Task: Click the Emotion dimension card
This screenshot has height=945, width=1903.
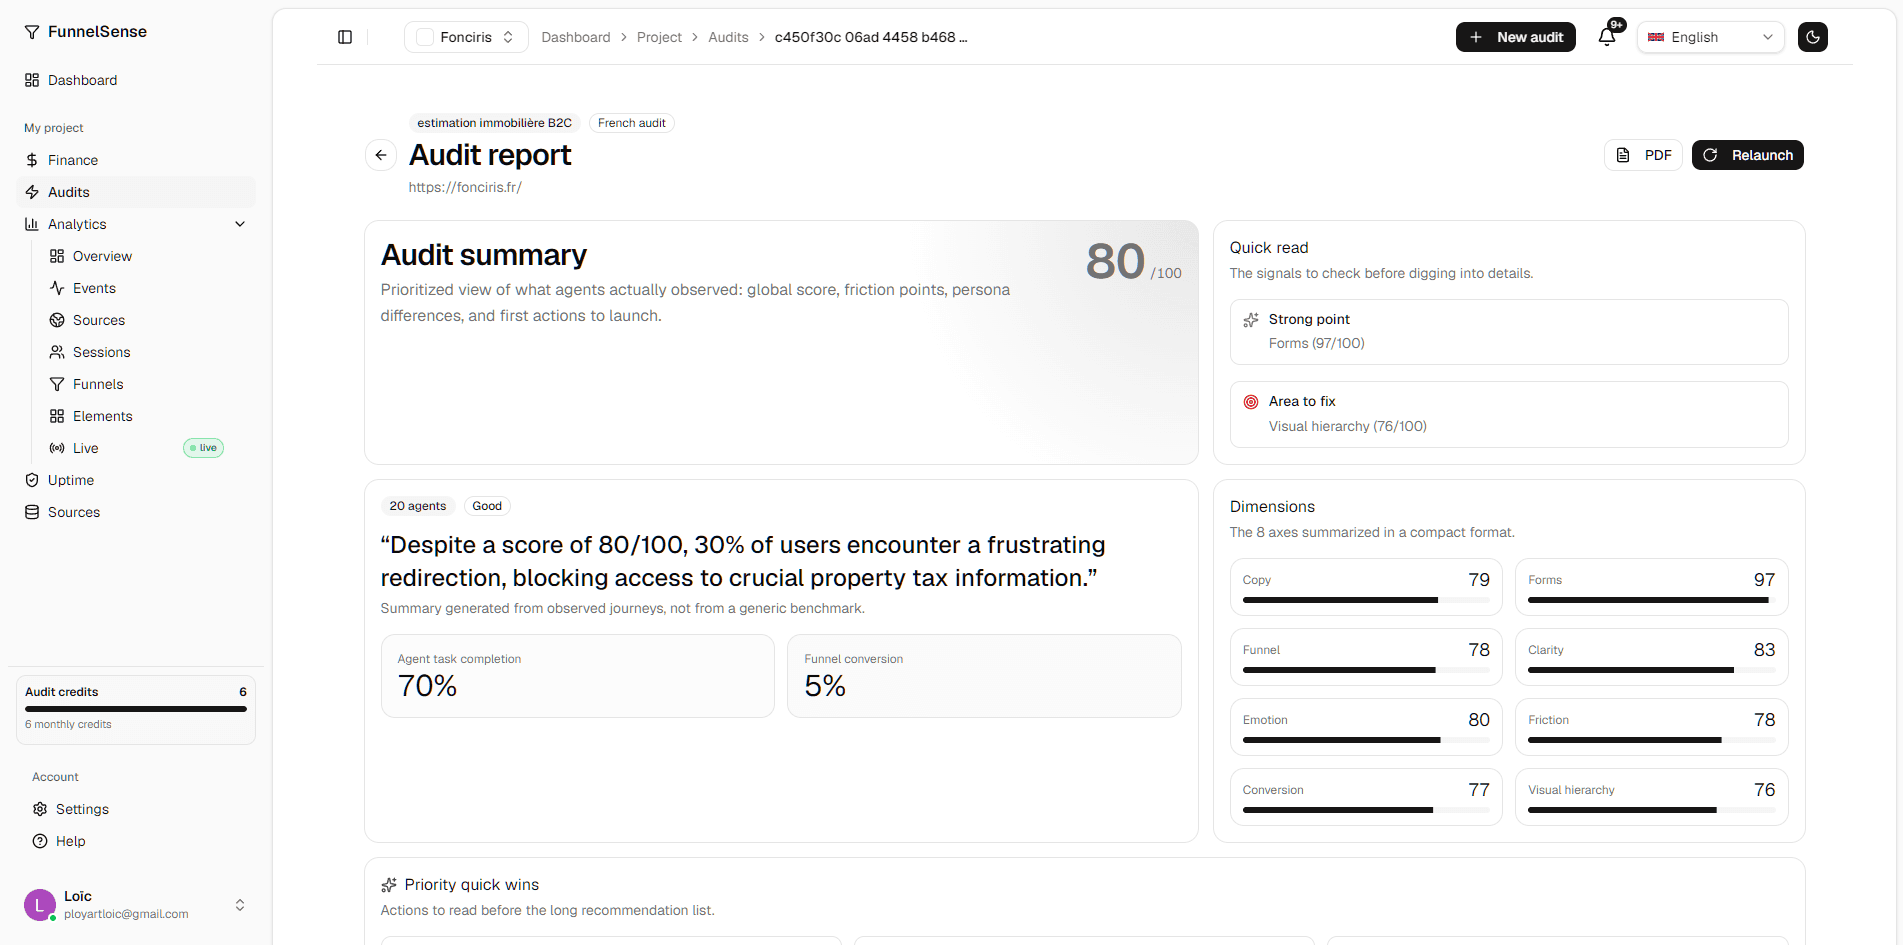Action: tap(1366, 727)
